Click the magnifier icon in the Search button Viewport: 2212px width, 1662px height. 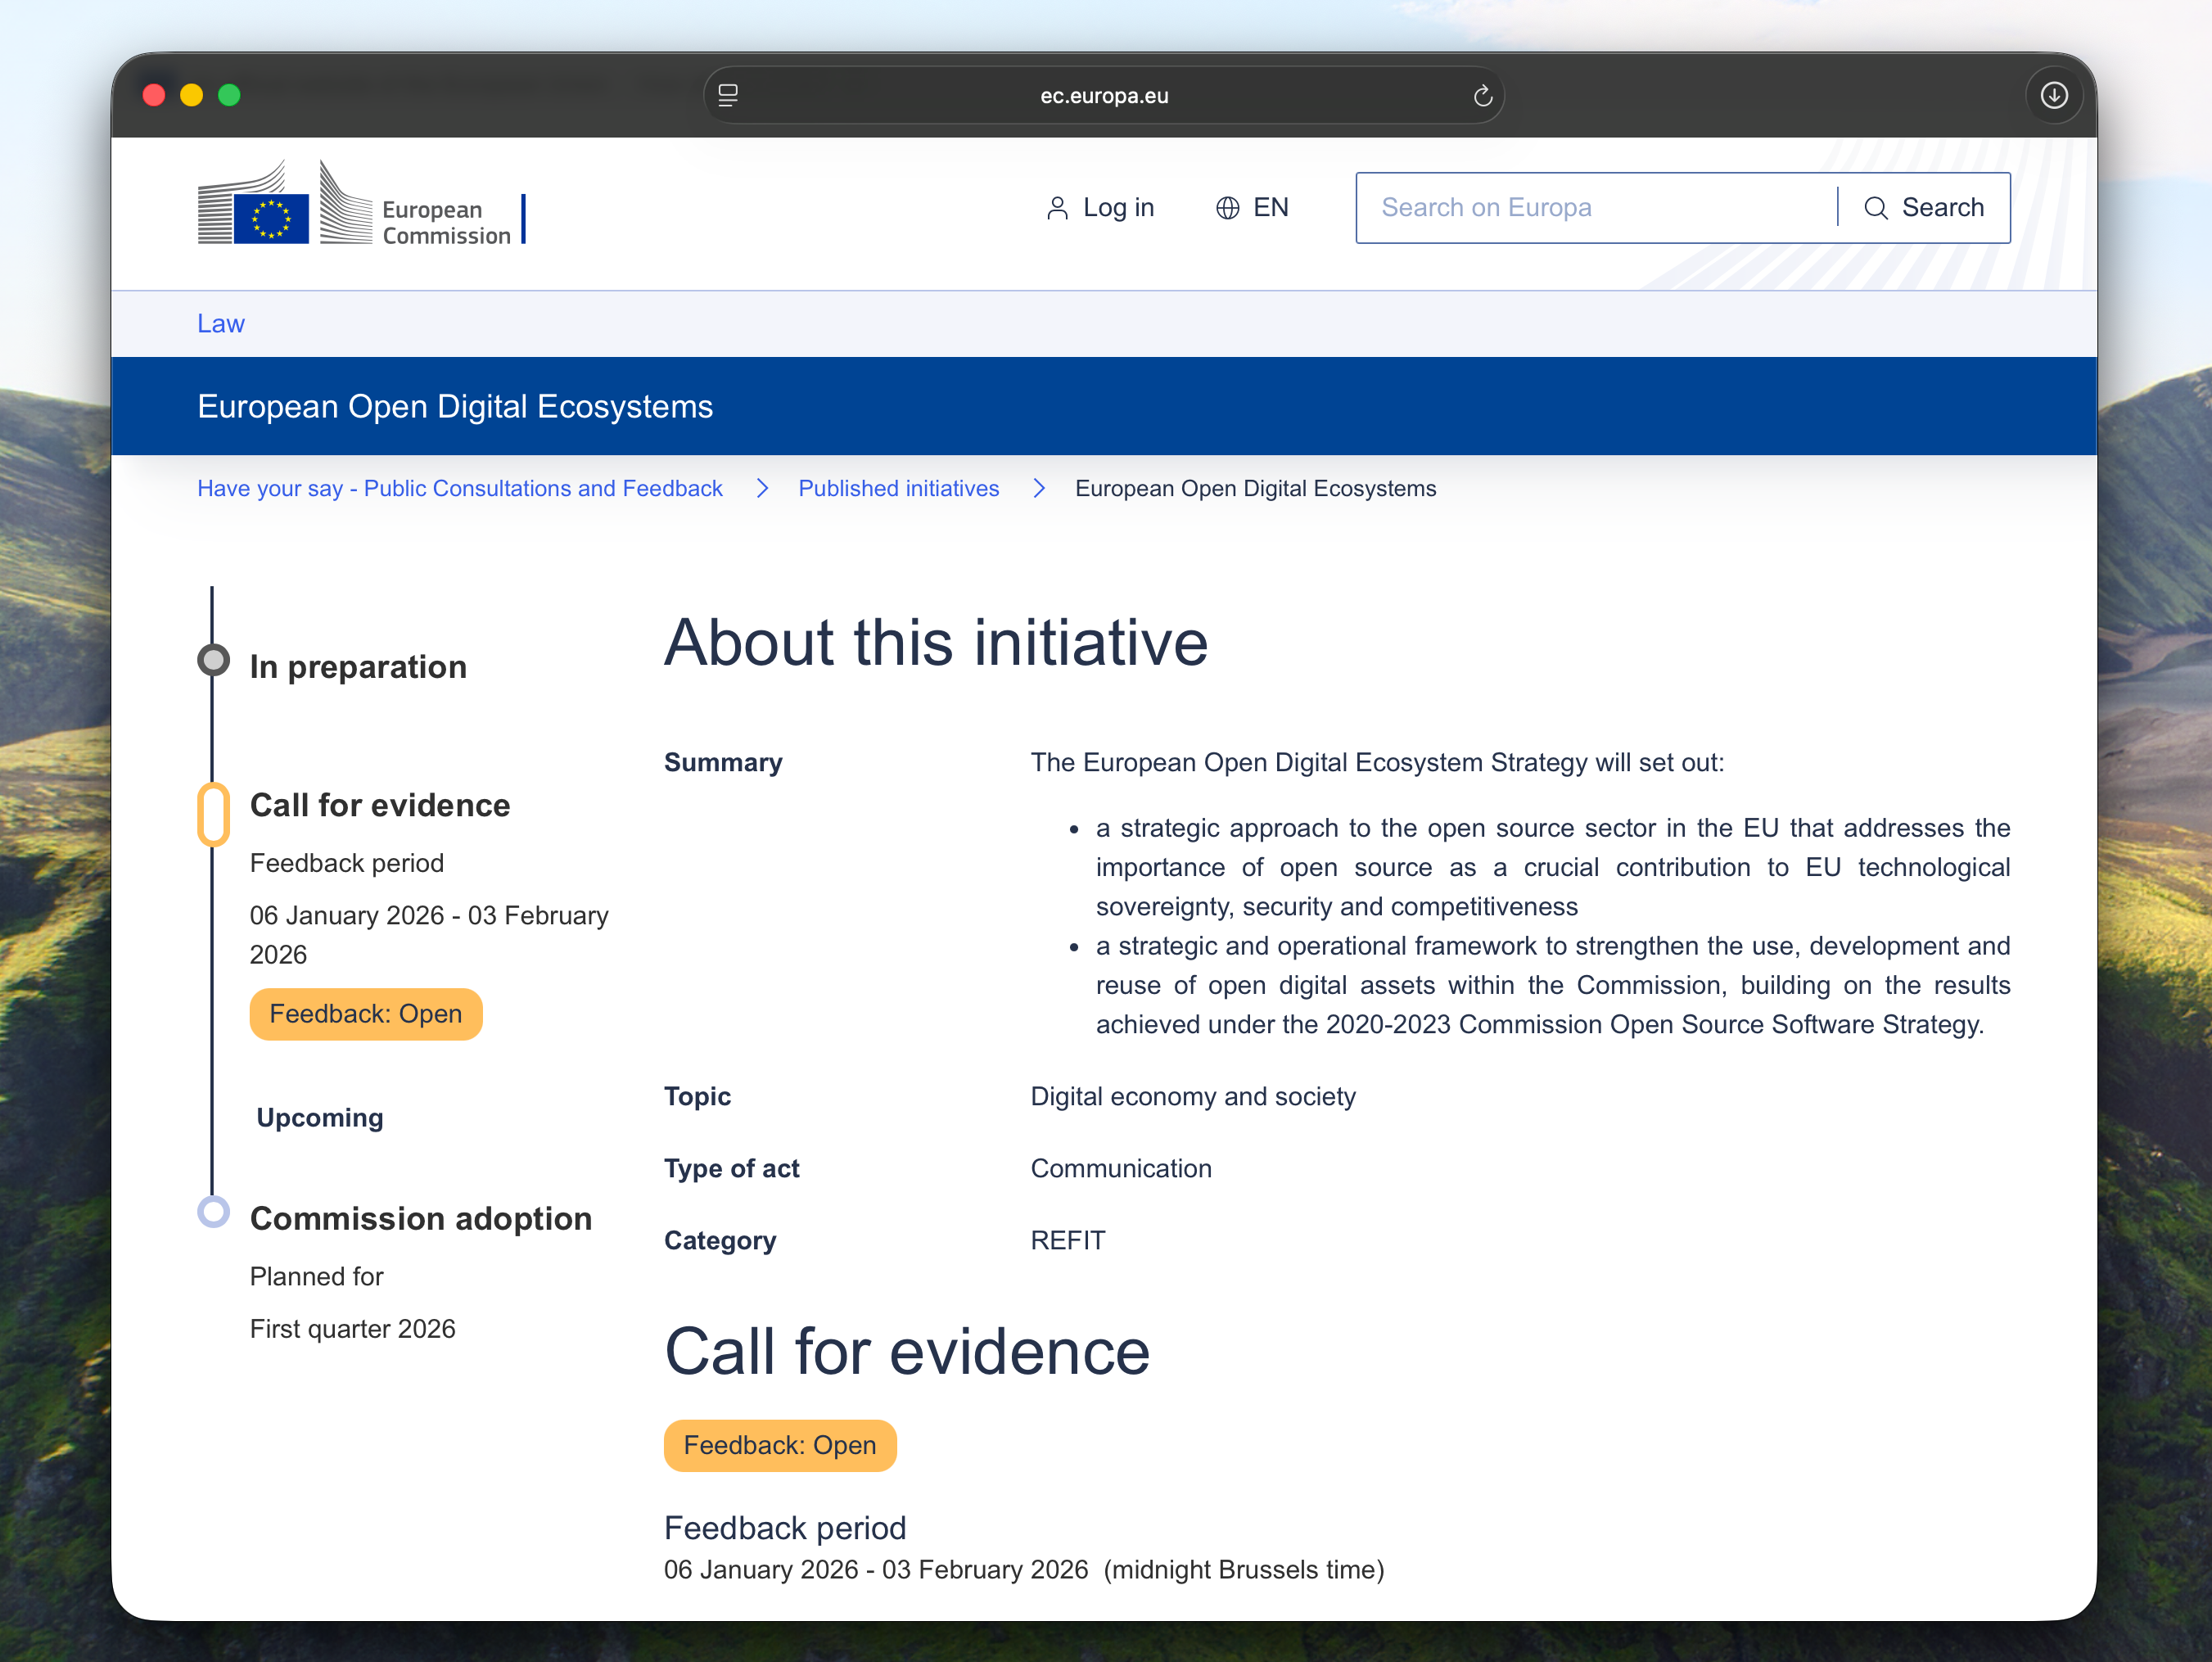pyautogui.click(x=1876, y=206)
